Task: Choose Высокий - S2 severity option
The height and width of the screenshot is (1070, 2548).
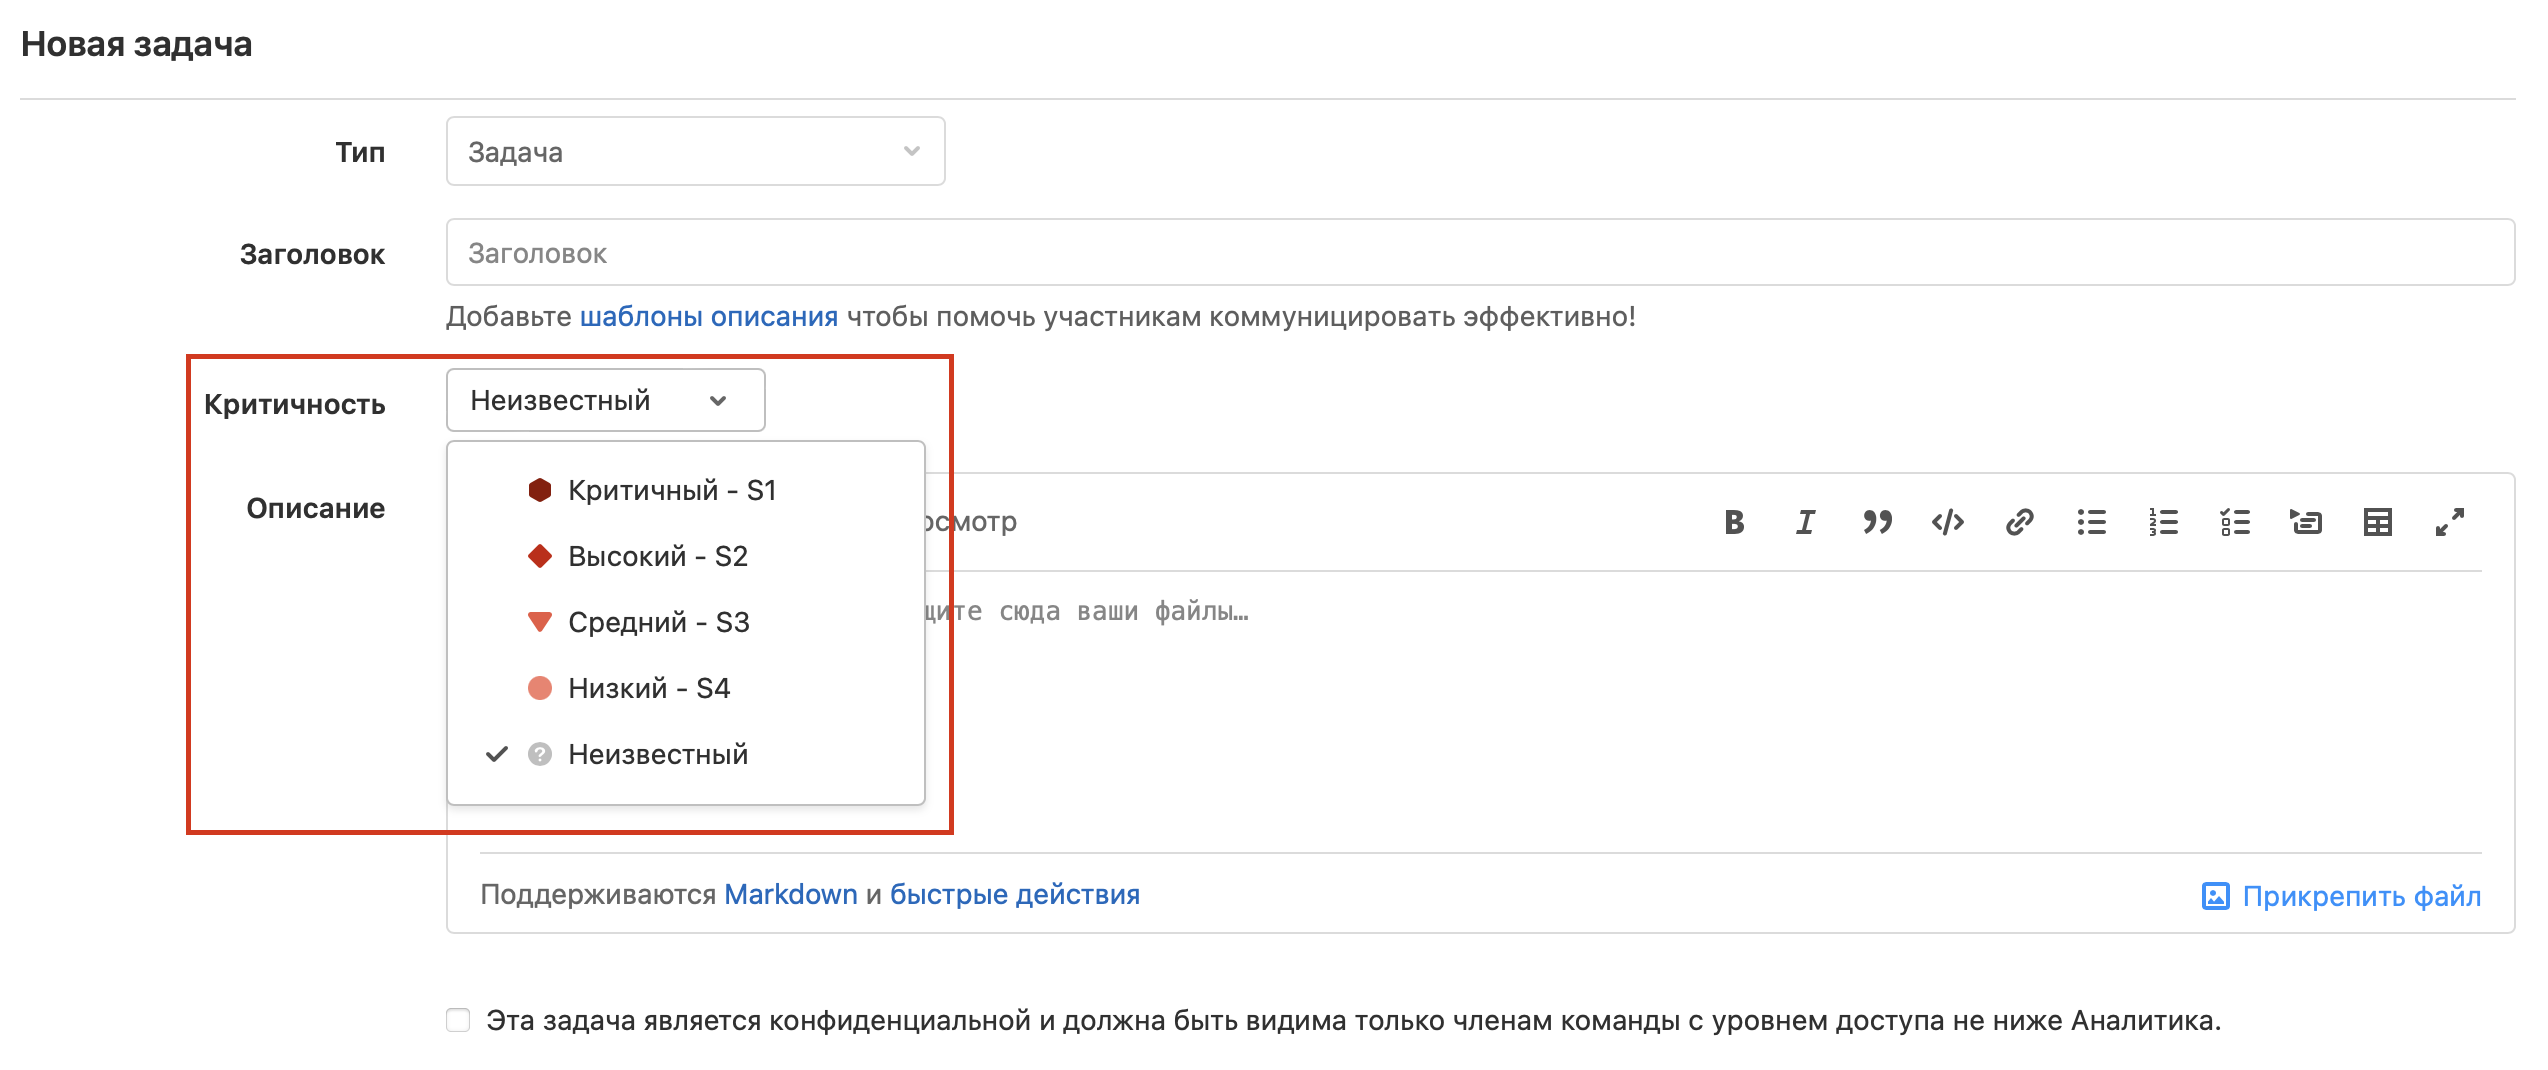Action: (657, 556)
